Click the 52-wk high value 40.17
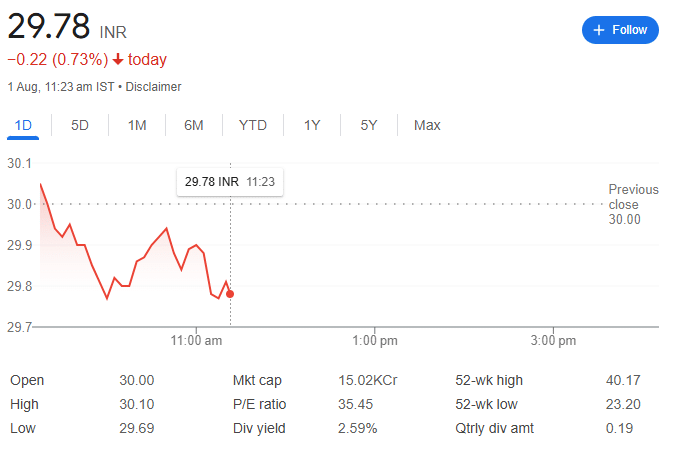Image resolution: width=676 pixels, height=456 pixels. pyautogui.click(x=623, y=381)
